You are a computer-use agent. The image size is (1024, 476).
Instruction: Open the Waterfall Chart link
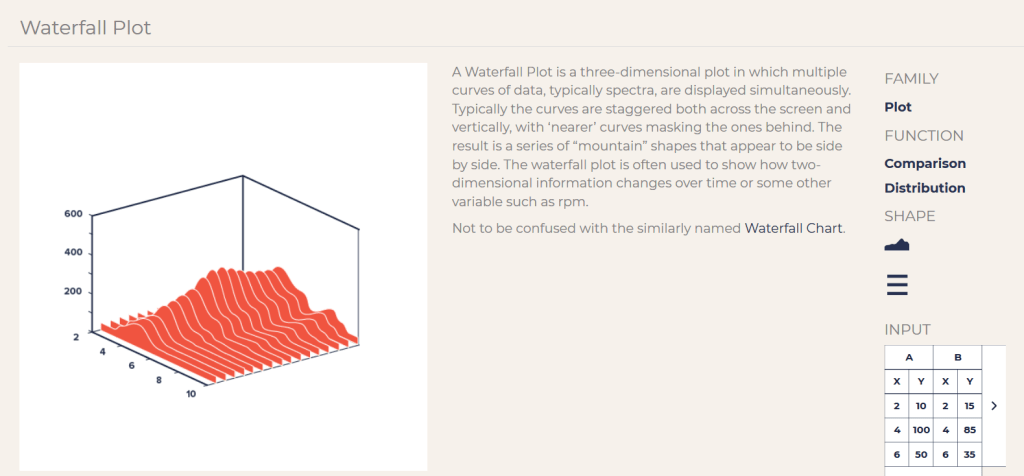(x=794, y=228)
